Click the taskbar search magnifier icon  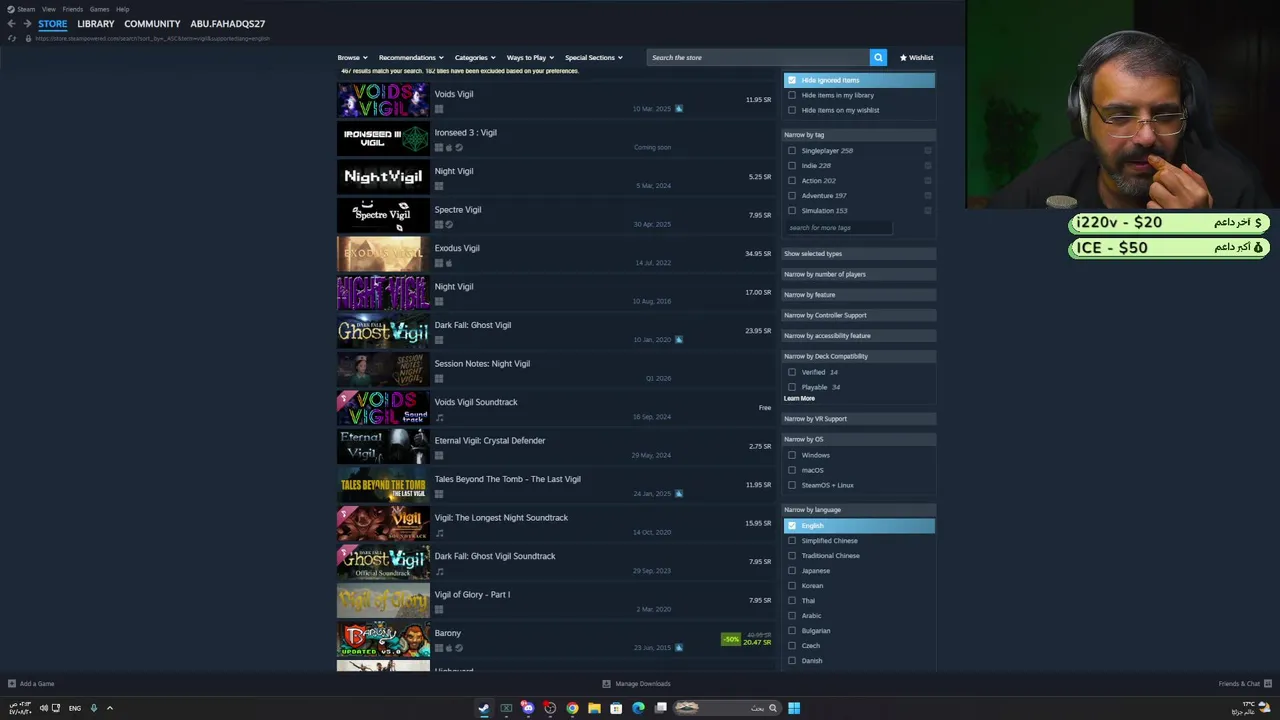[772, 708]
